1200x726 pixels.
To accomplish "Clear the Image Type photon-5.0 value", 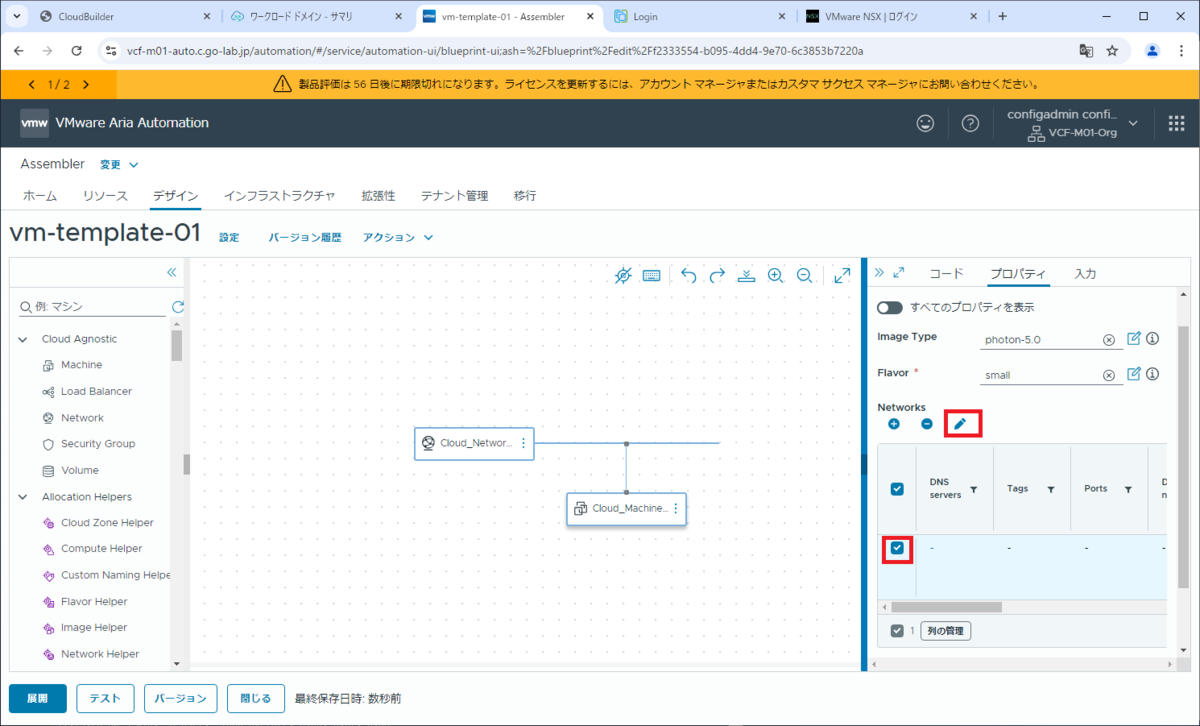I will [x=1108, y=340].
